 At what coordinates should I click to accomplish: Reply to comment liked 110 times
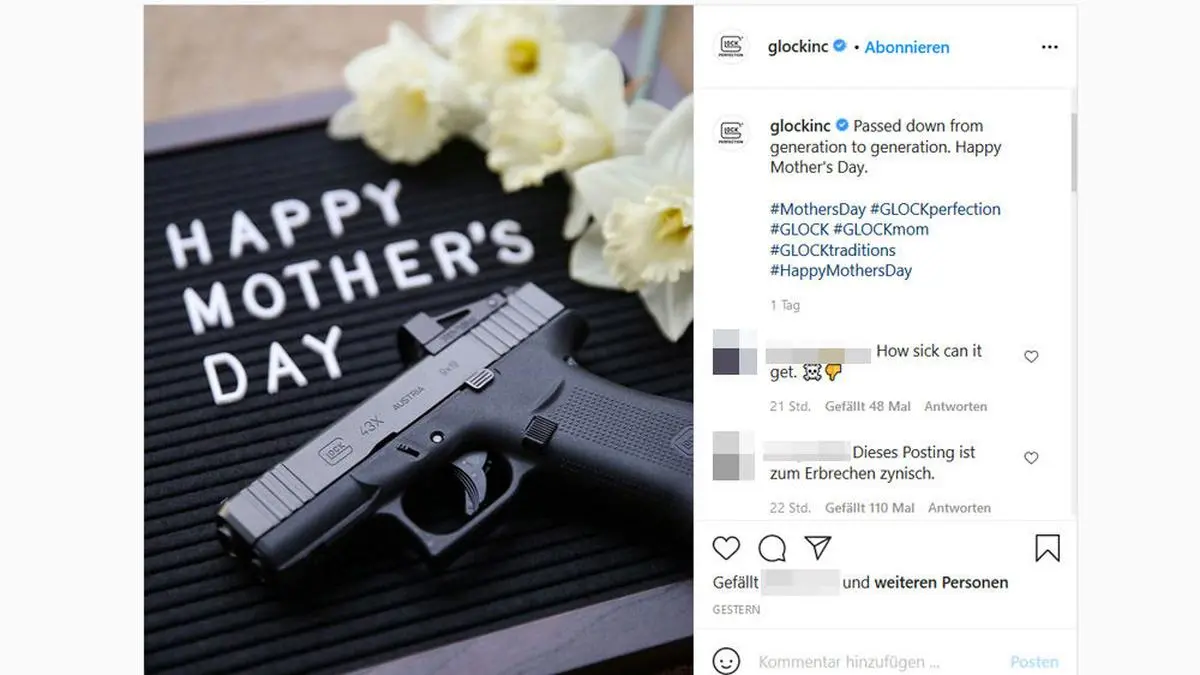coord(959,508)
